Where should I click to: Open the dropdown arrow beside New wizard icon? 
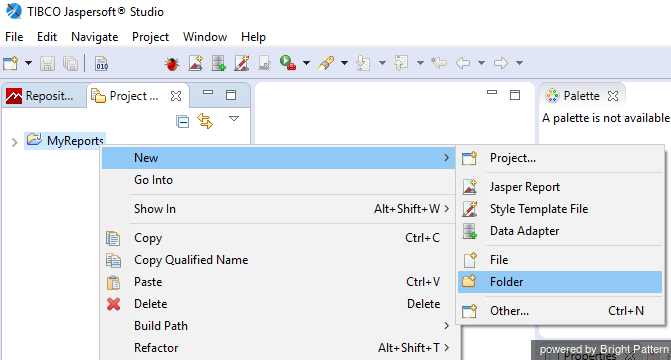coord(28,63)
